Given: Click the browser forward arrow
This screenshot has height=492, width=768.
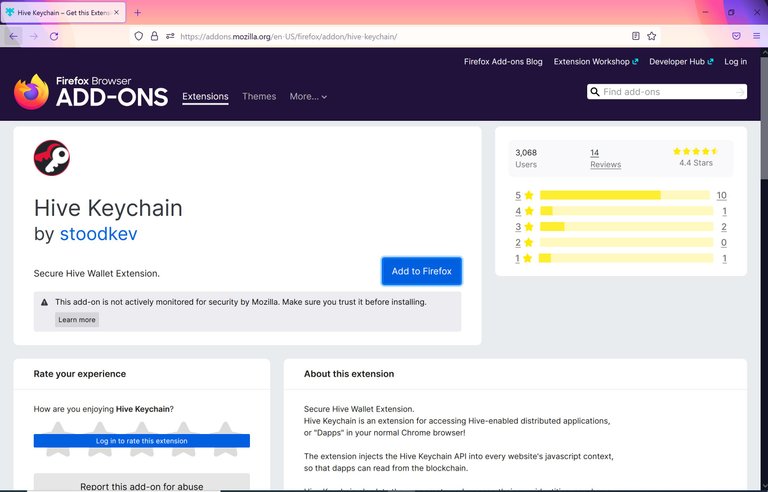Looking at the screenshot, I should pos(33,36).
